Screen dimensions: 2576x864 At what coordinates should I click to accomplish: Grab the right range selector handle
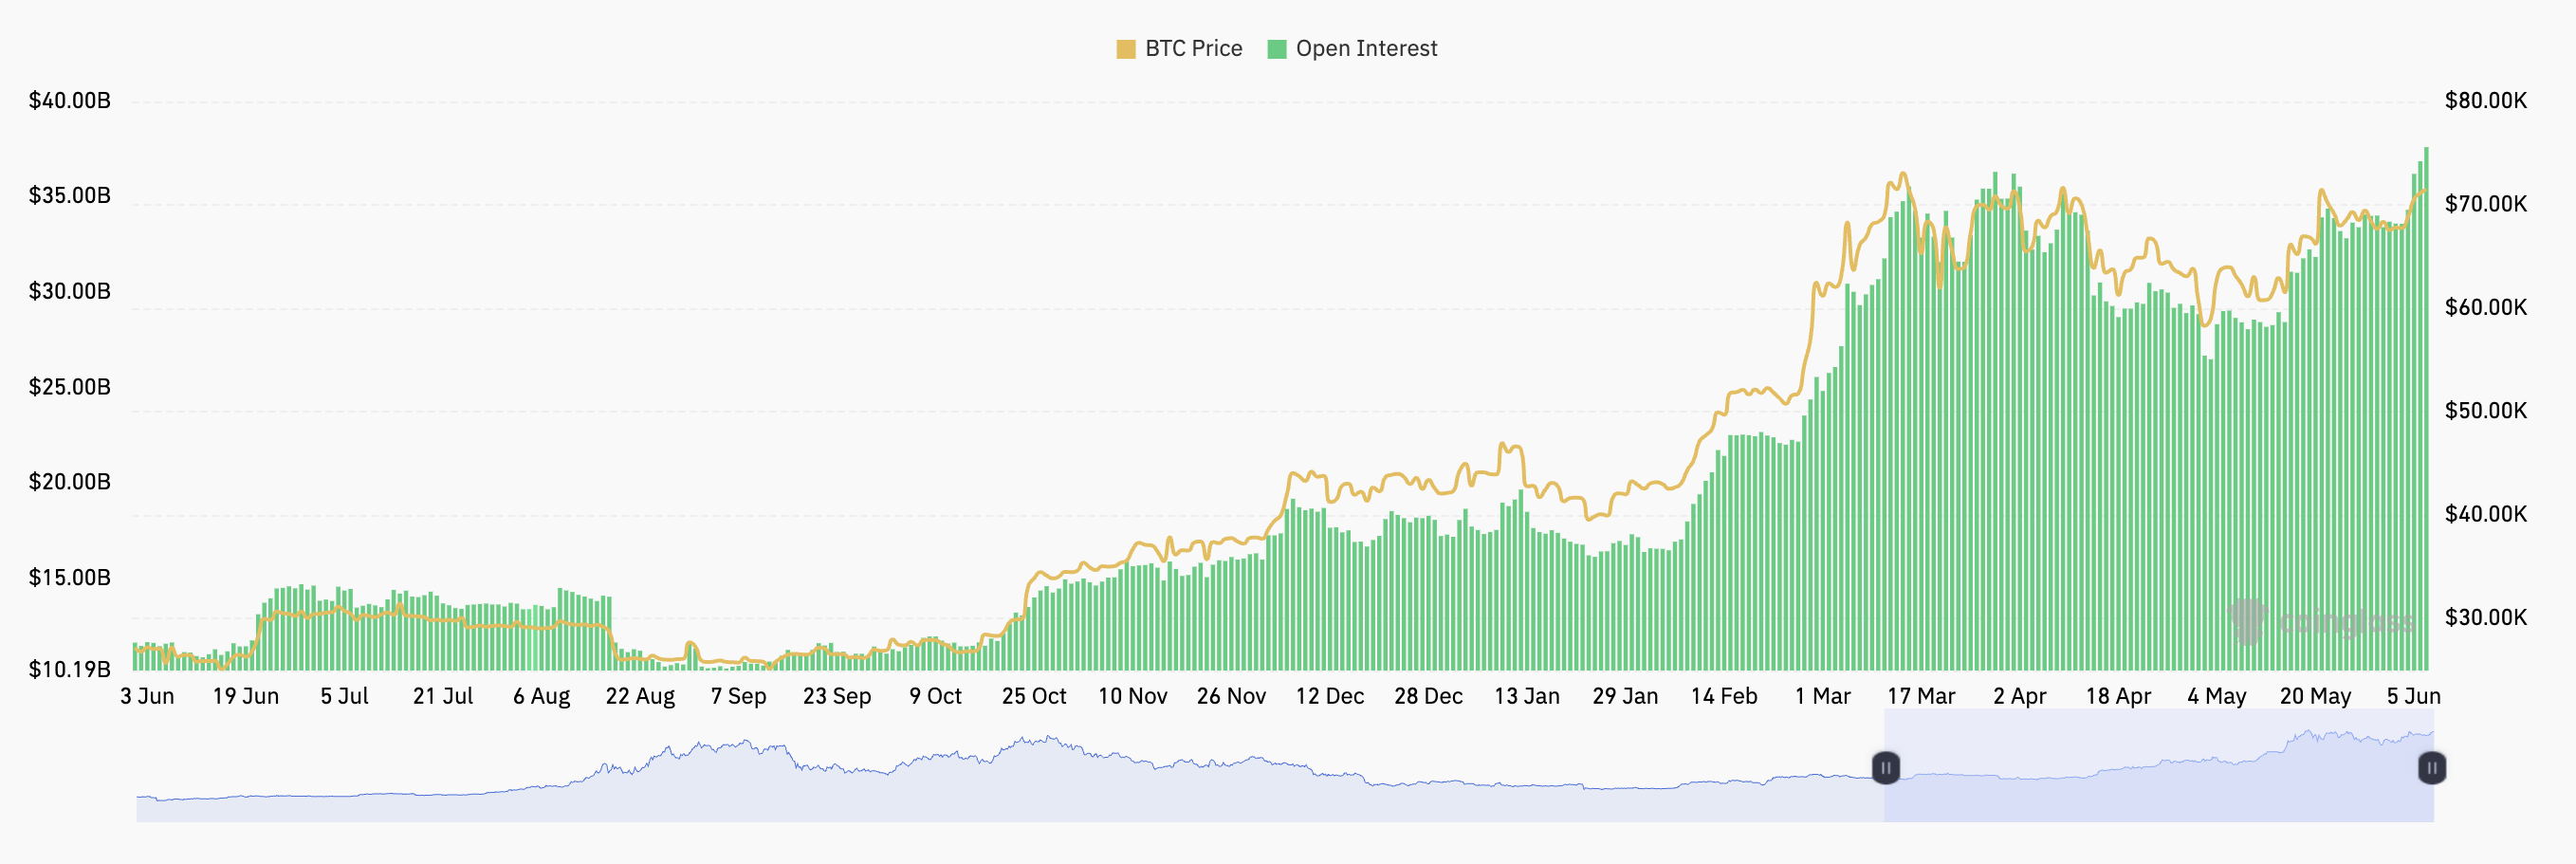2432,768
